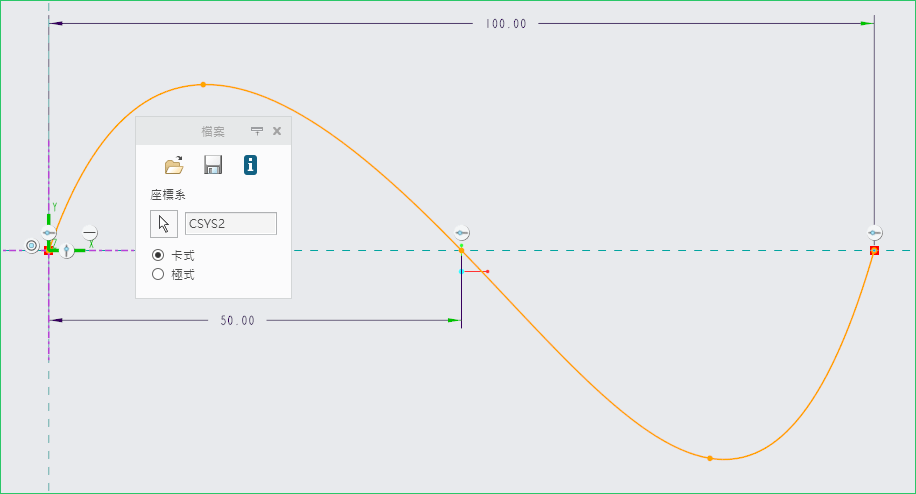Click the save floppy disk icon
This screenshot has height=494, width=916.
(212, 165)
